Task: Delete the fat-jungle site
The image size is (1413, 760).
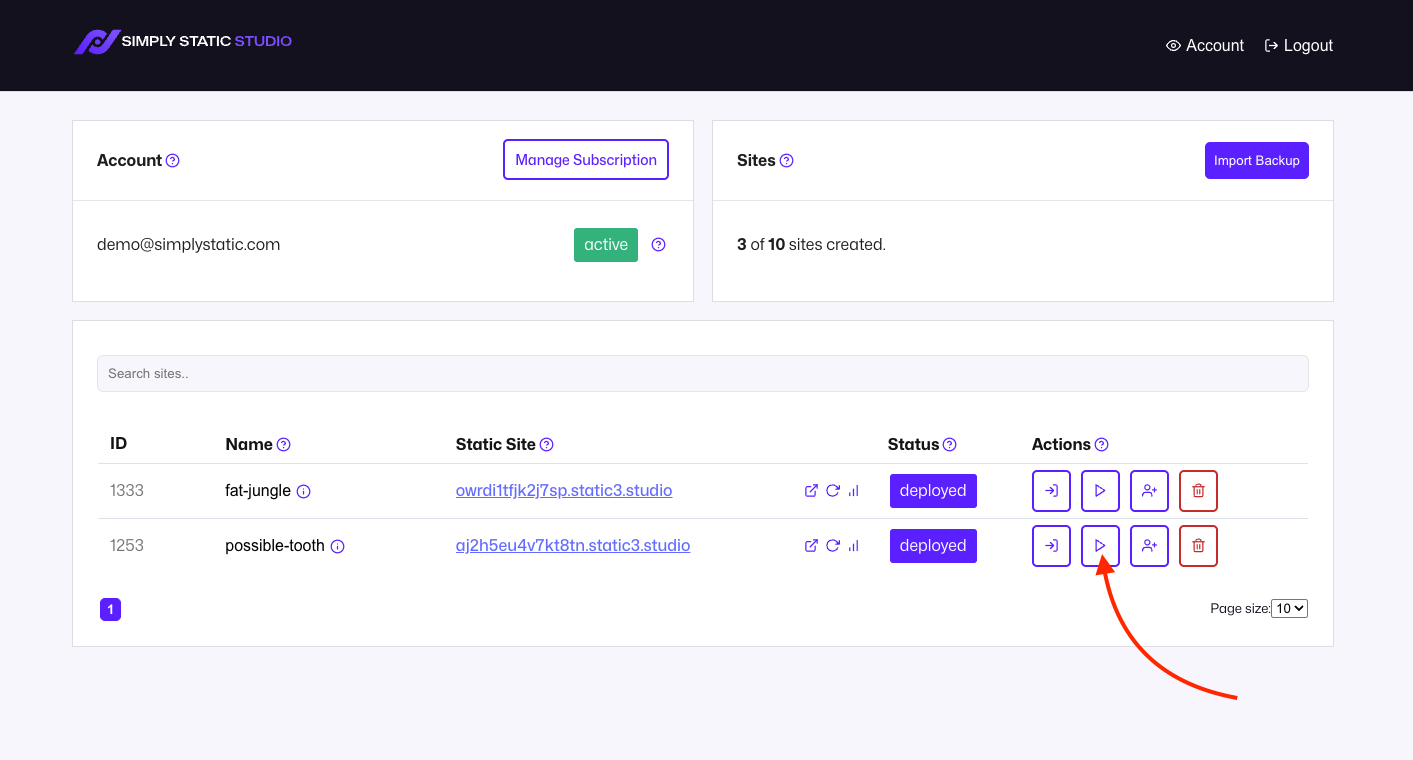Action: [1198, 491]
